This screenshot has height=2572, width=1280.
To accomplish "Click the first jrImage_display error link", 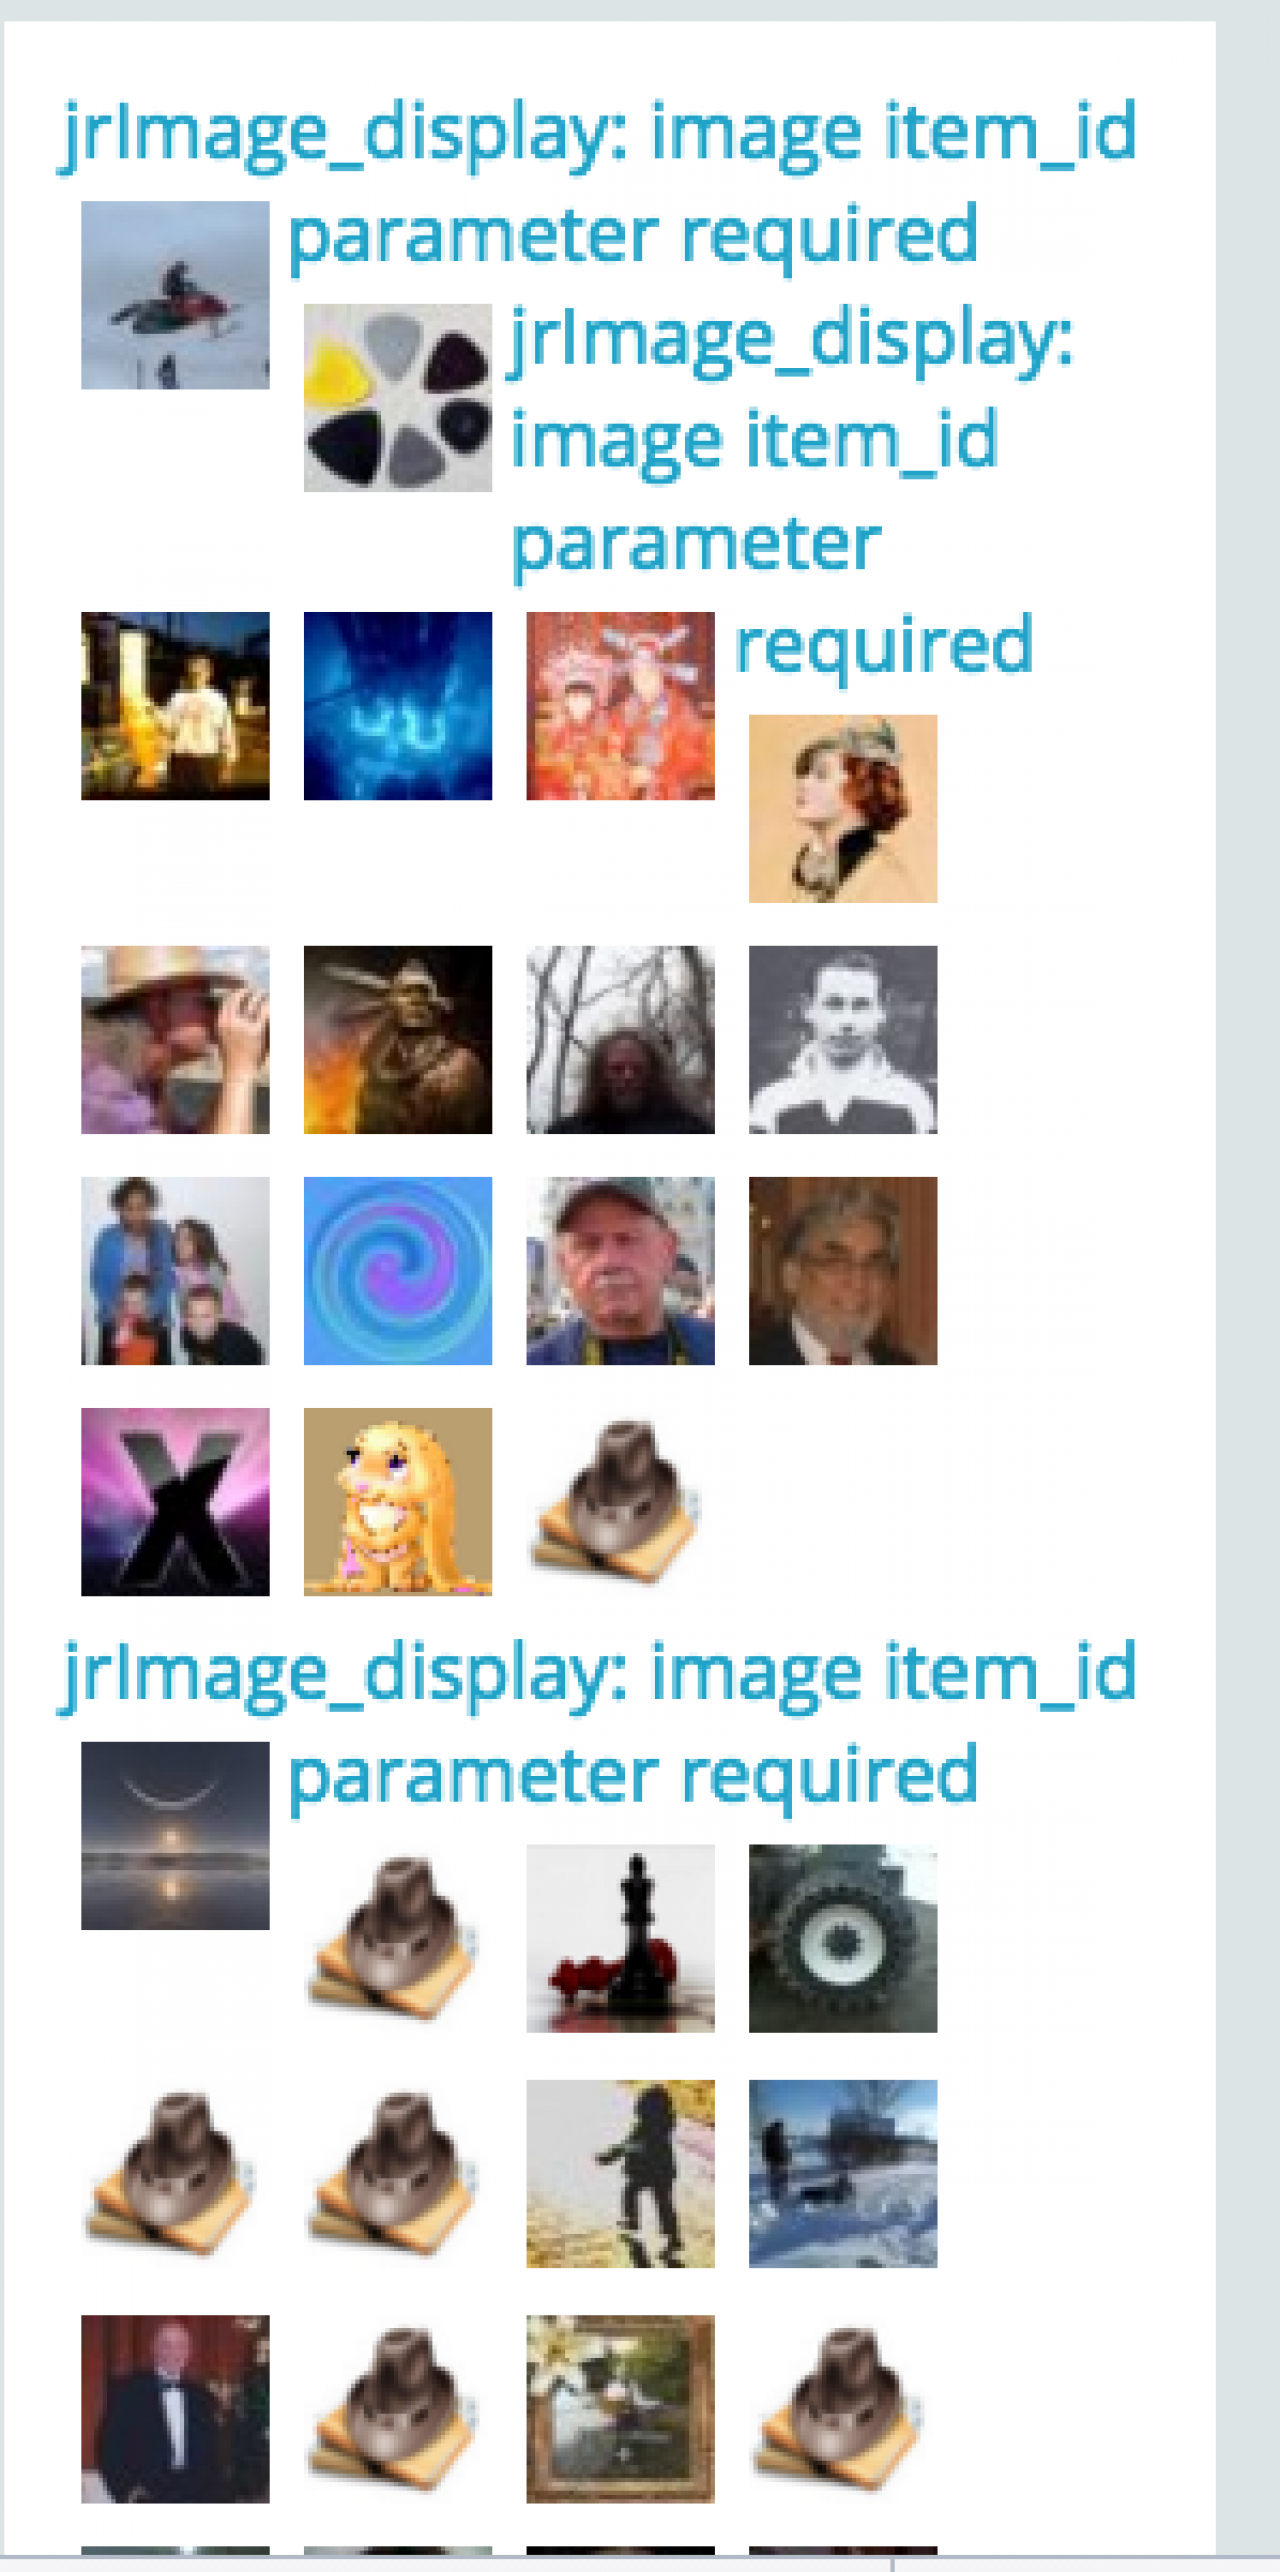I will [x=598, y=183].
